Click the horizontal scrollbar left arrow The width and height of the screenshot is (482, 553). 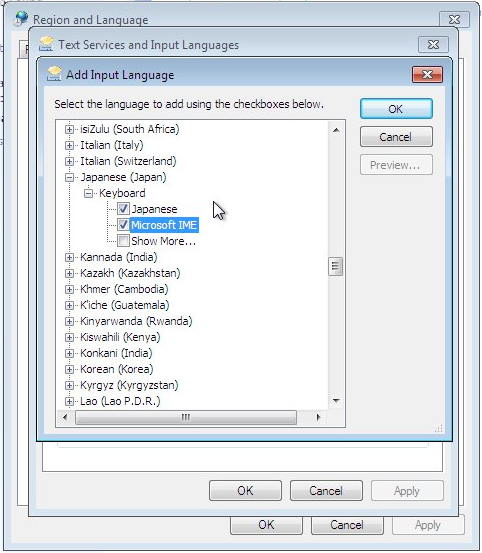pyautogui.click(x=65, y=417)
